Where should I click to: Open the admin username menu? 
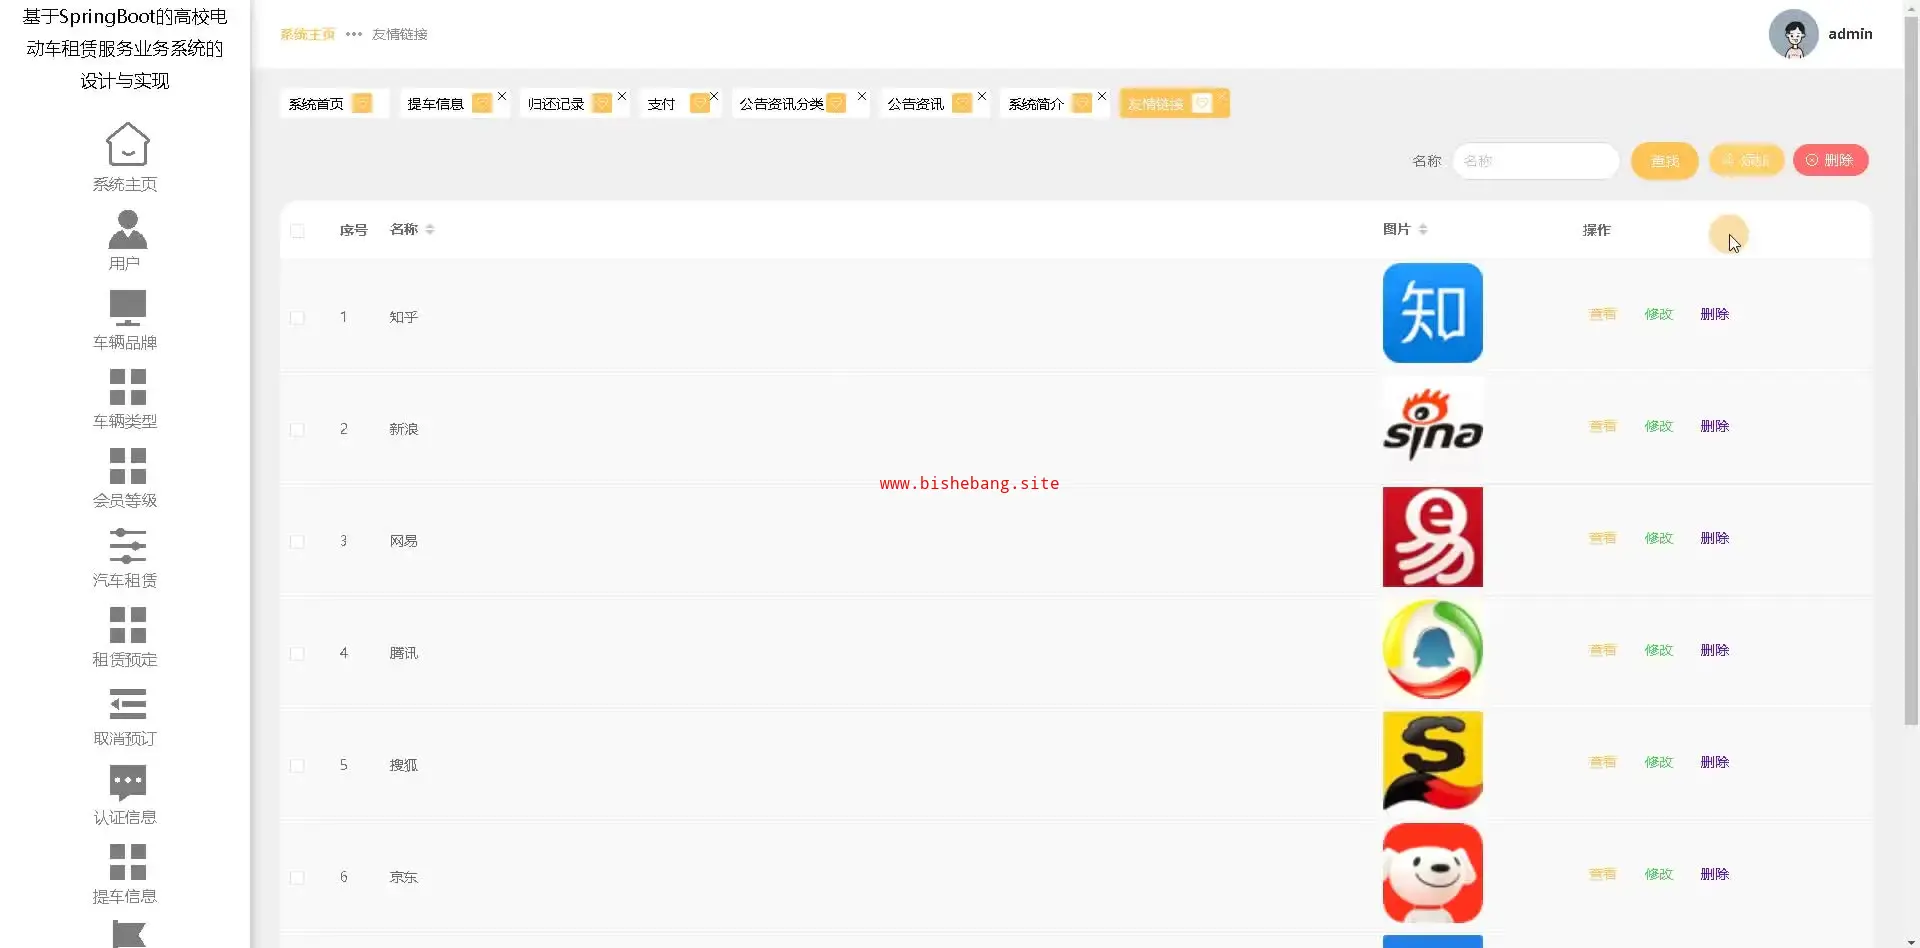[x=1850, y=34]
